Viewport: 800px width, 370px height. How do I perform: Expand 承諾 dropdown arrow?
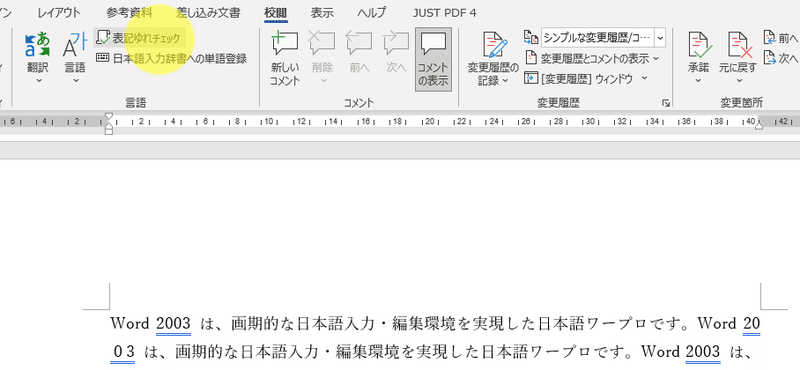tap(699, 81)
